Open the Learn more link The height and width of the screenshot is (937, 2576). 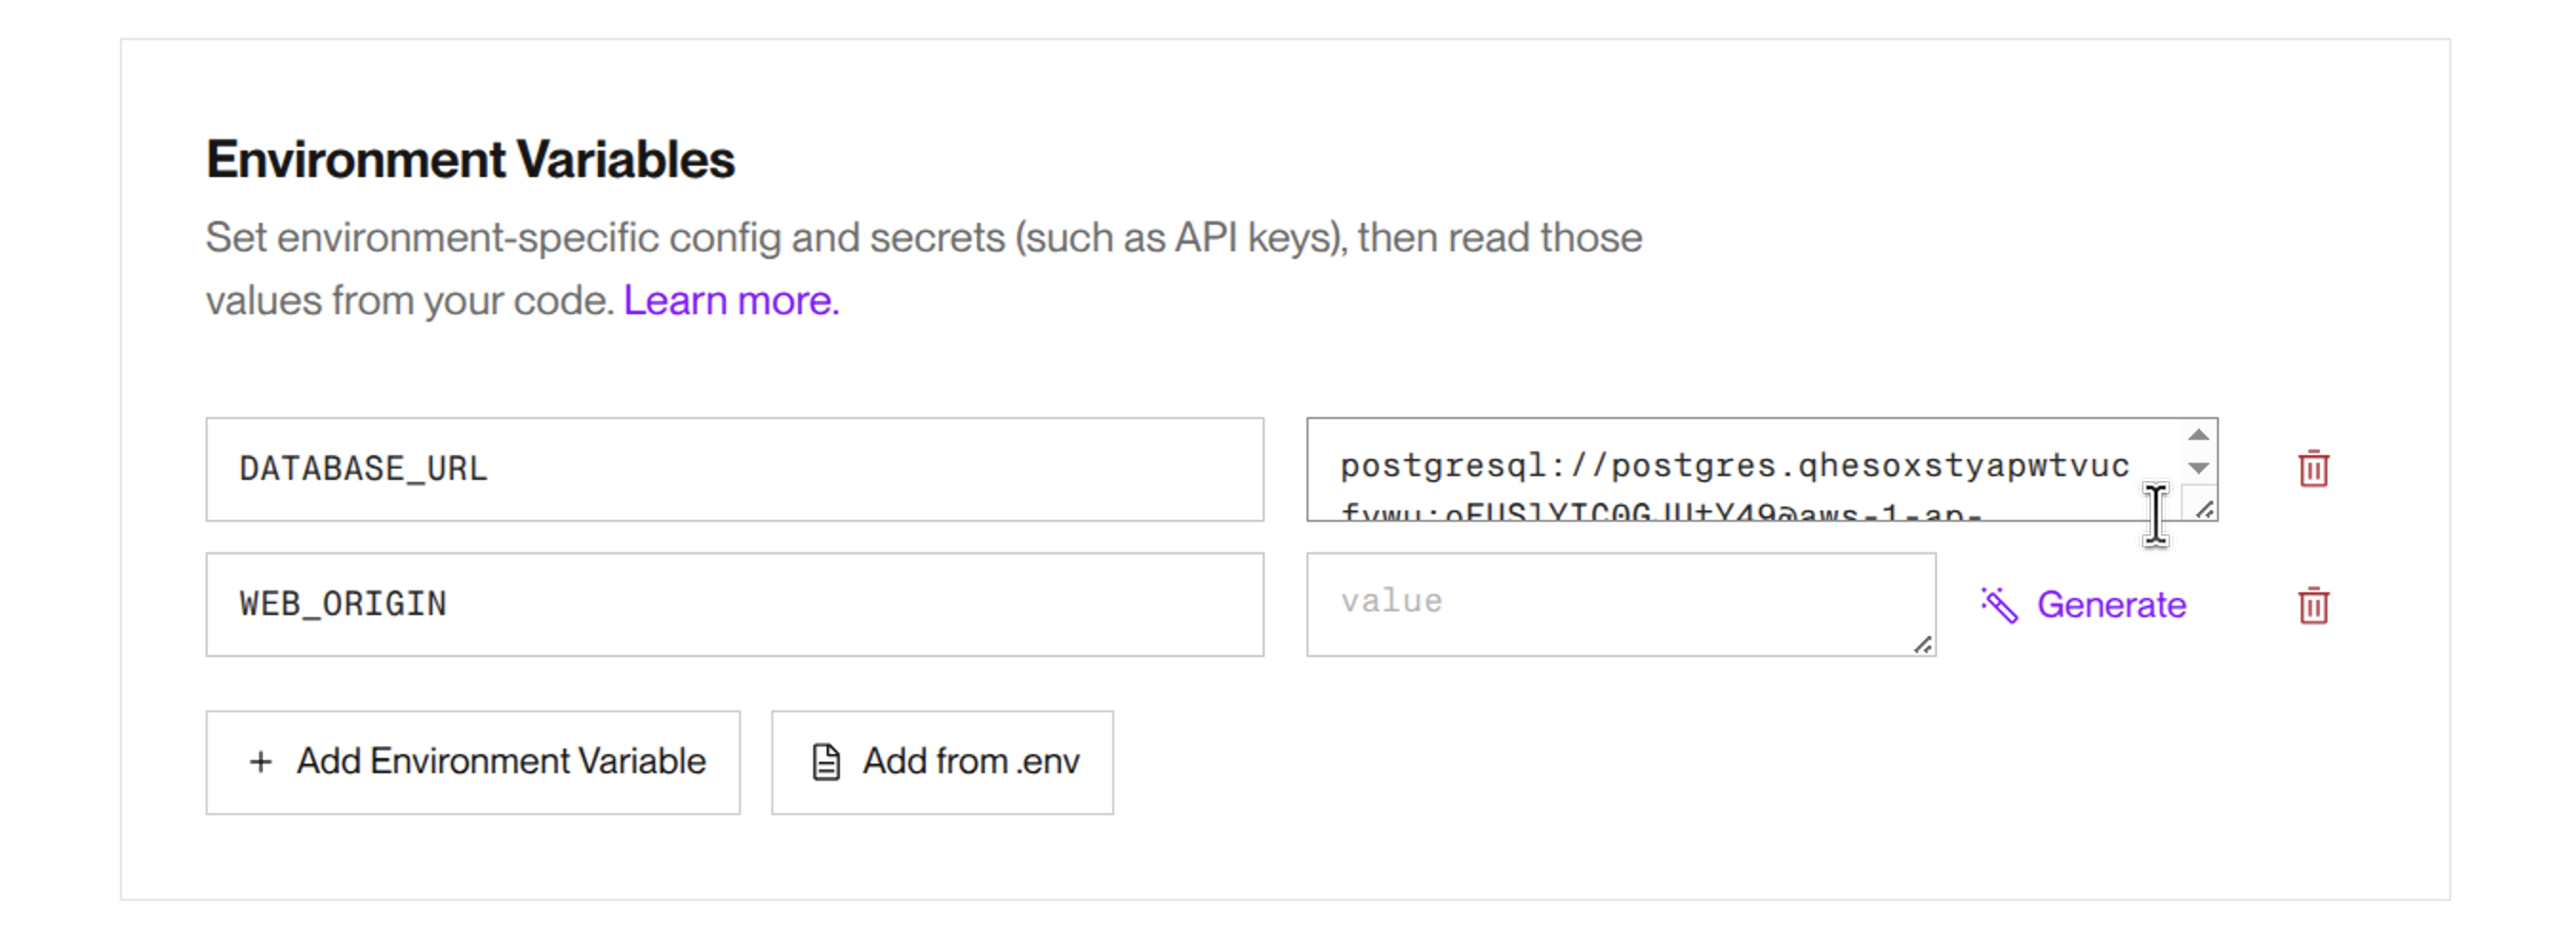731,300
